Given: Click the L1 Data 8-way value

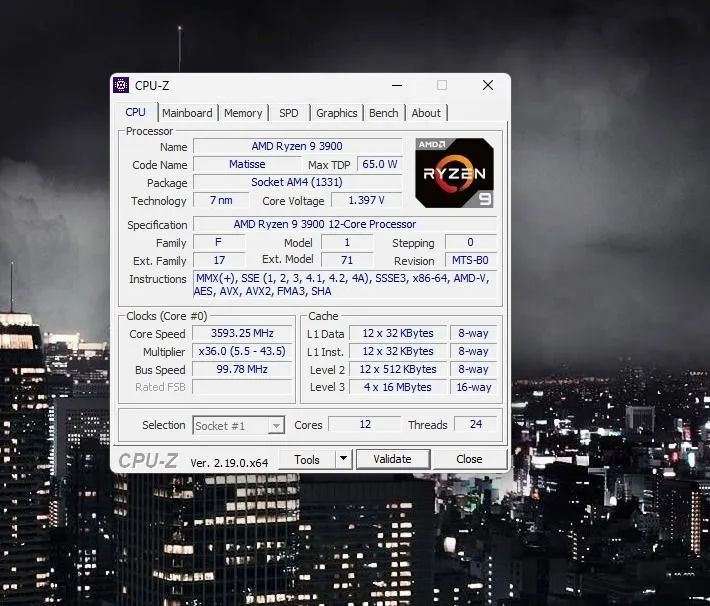Looking at the screenshot, I should point(474,333).
